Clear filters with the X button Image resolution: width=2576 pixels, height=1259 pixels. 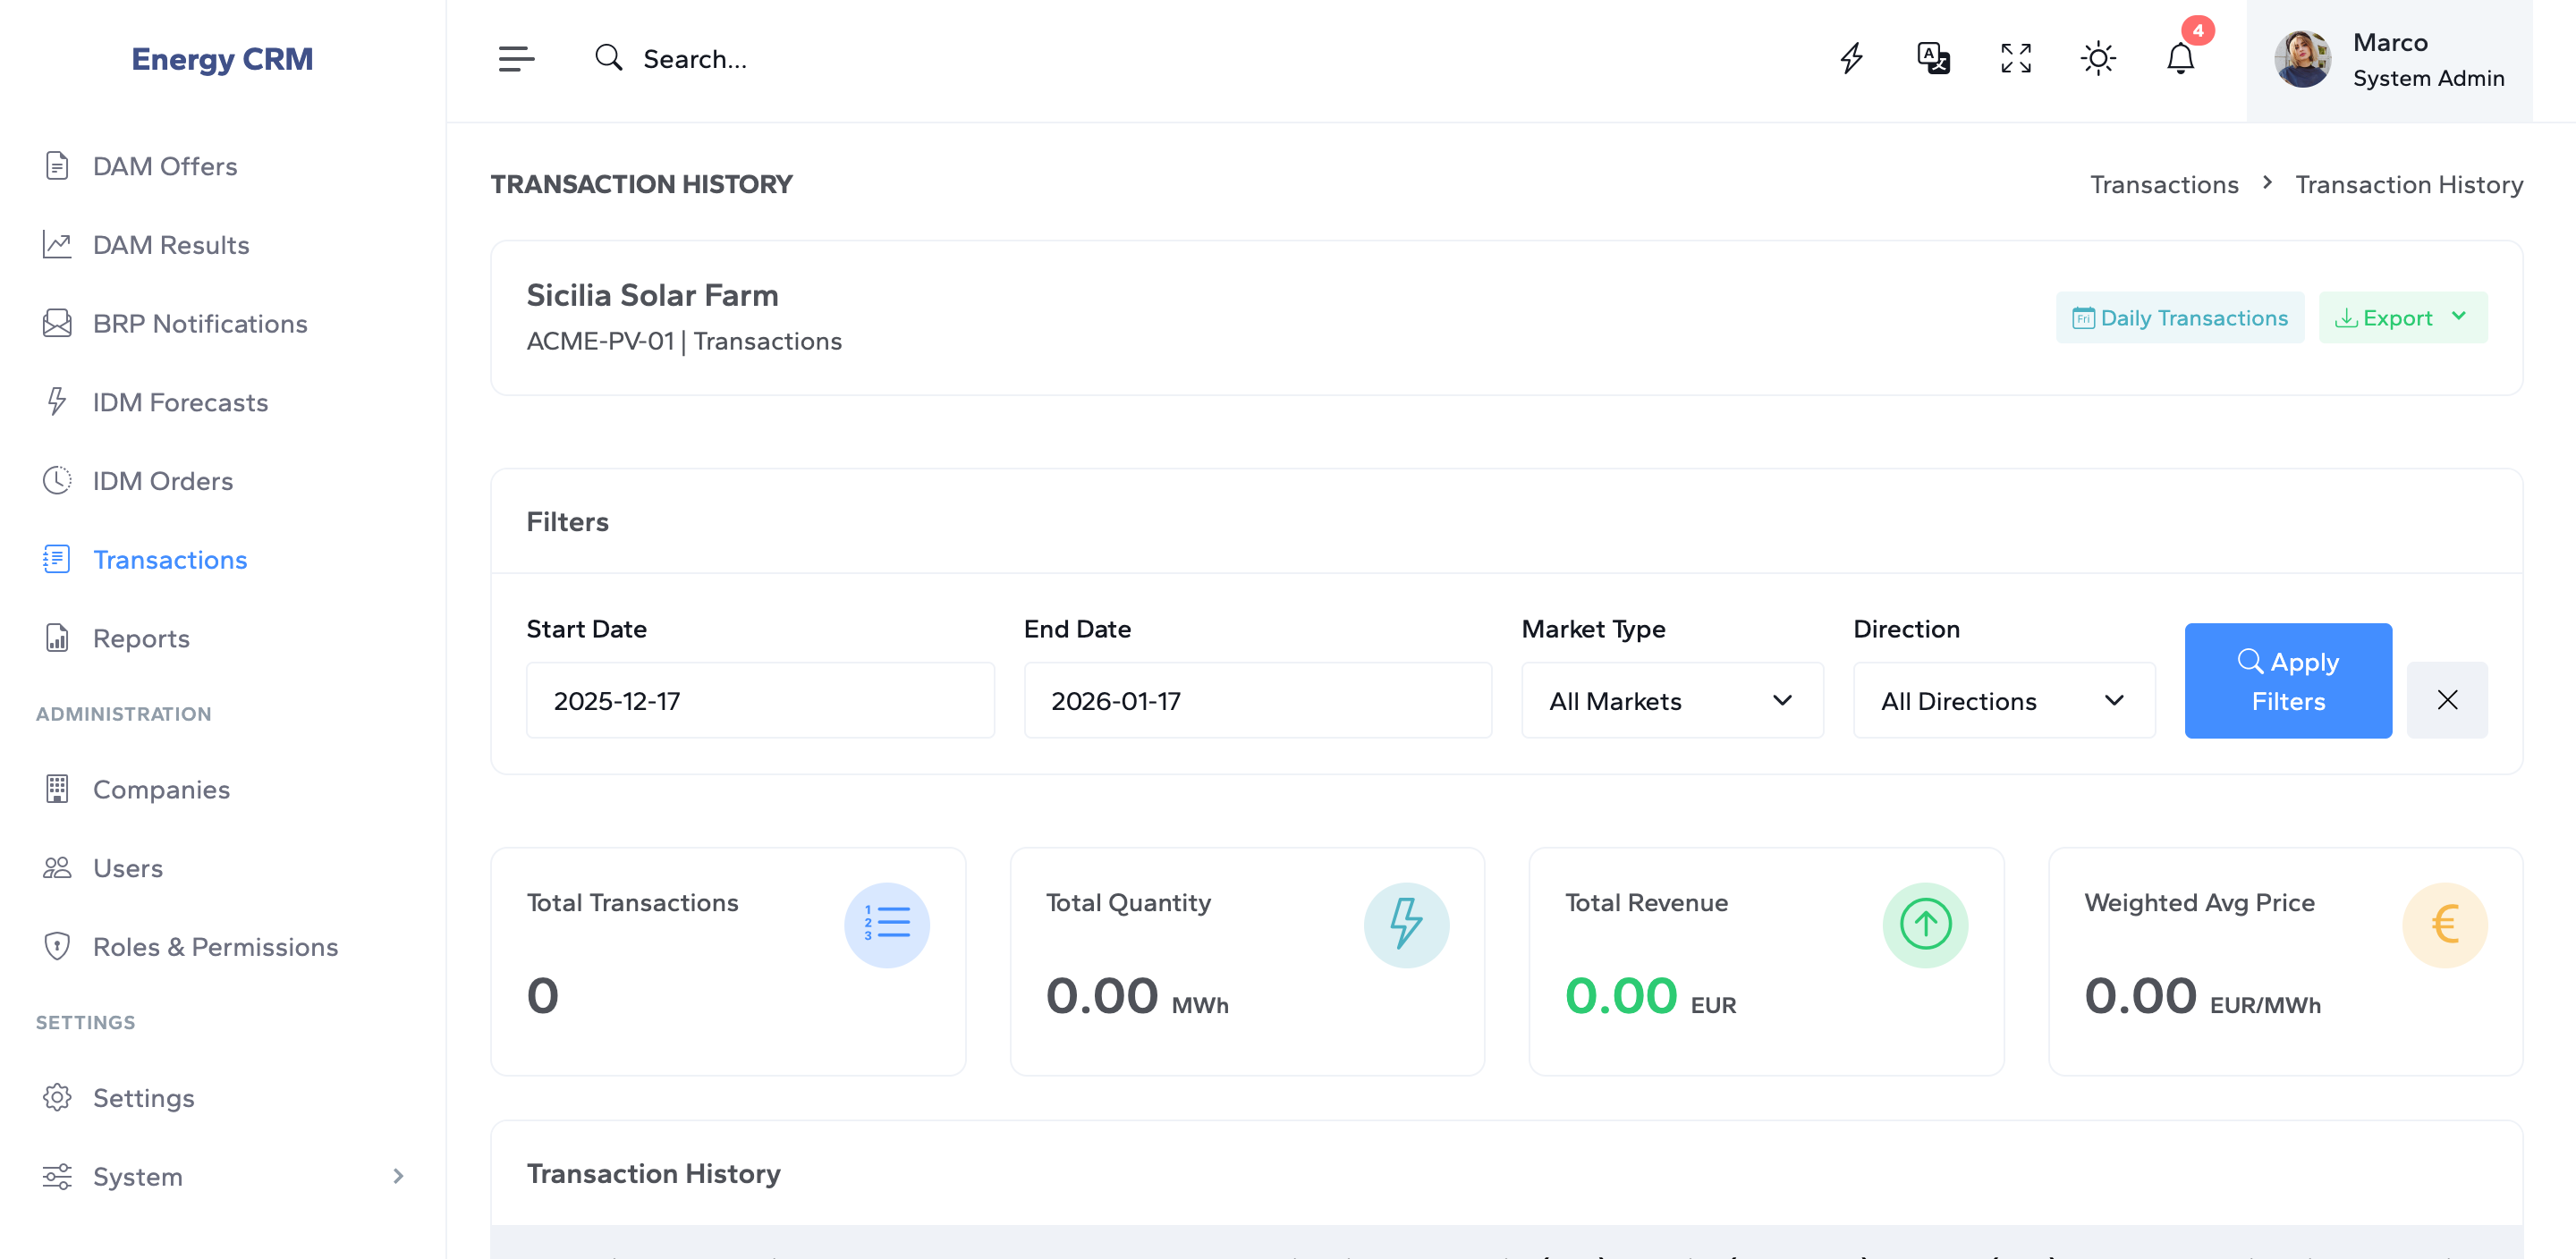coord(2446,700)
